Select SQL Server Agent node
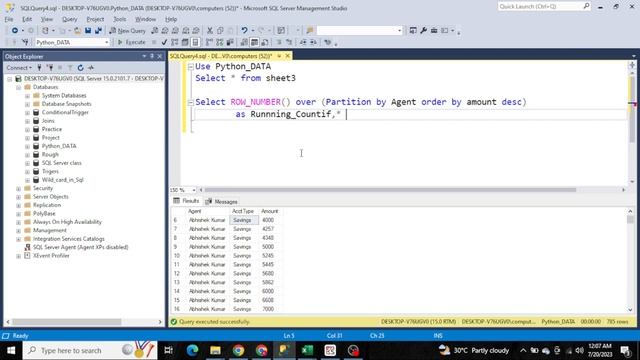Viewport: 640px width, 360px height. tap(80, 247)
